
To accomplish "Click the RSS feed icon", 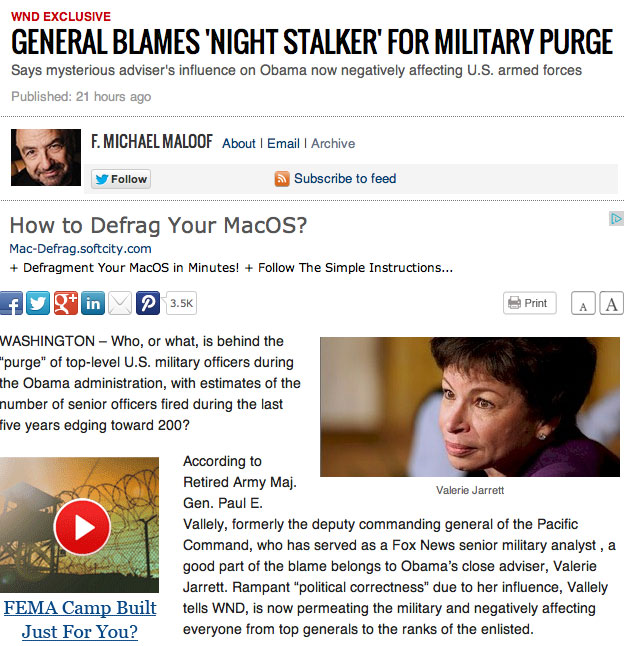I will 282,179.
